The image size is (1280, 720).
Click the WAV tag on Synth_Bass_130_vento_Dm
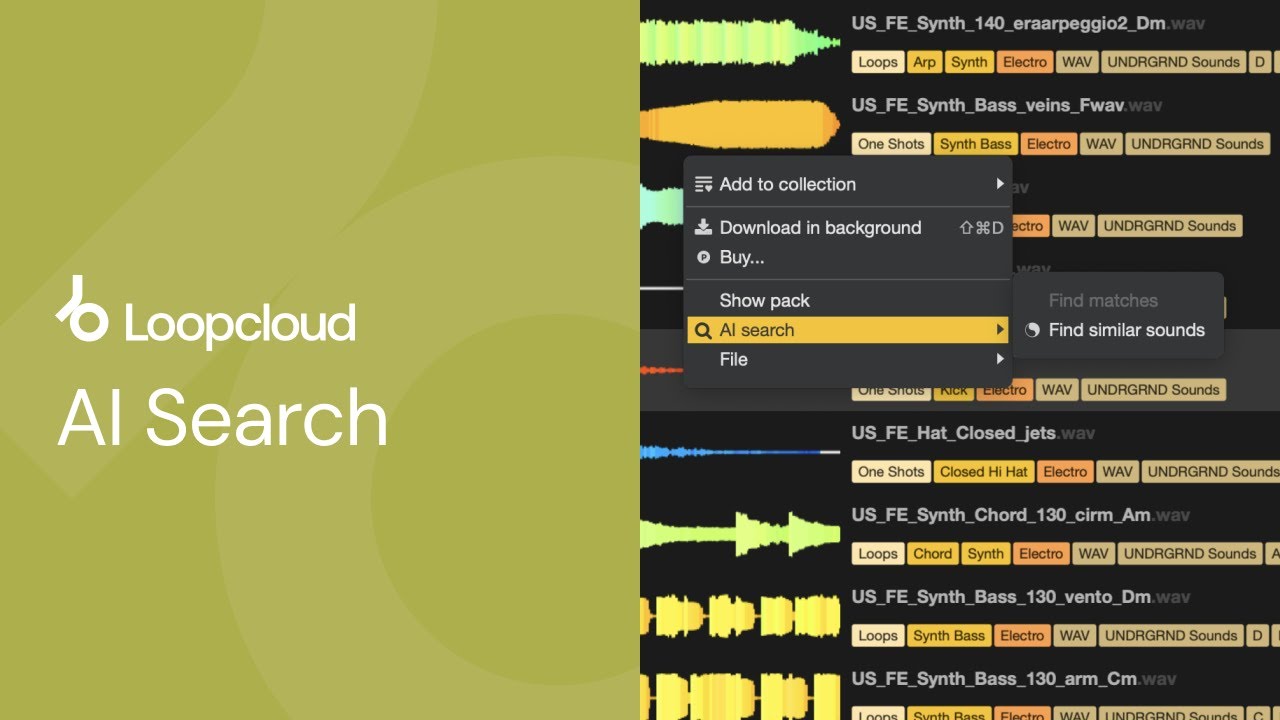(1074, 636)
